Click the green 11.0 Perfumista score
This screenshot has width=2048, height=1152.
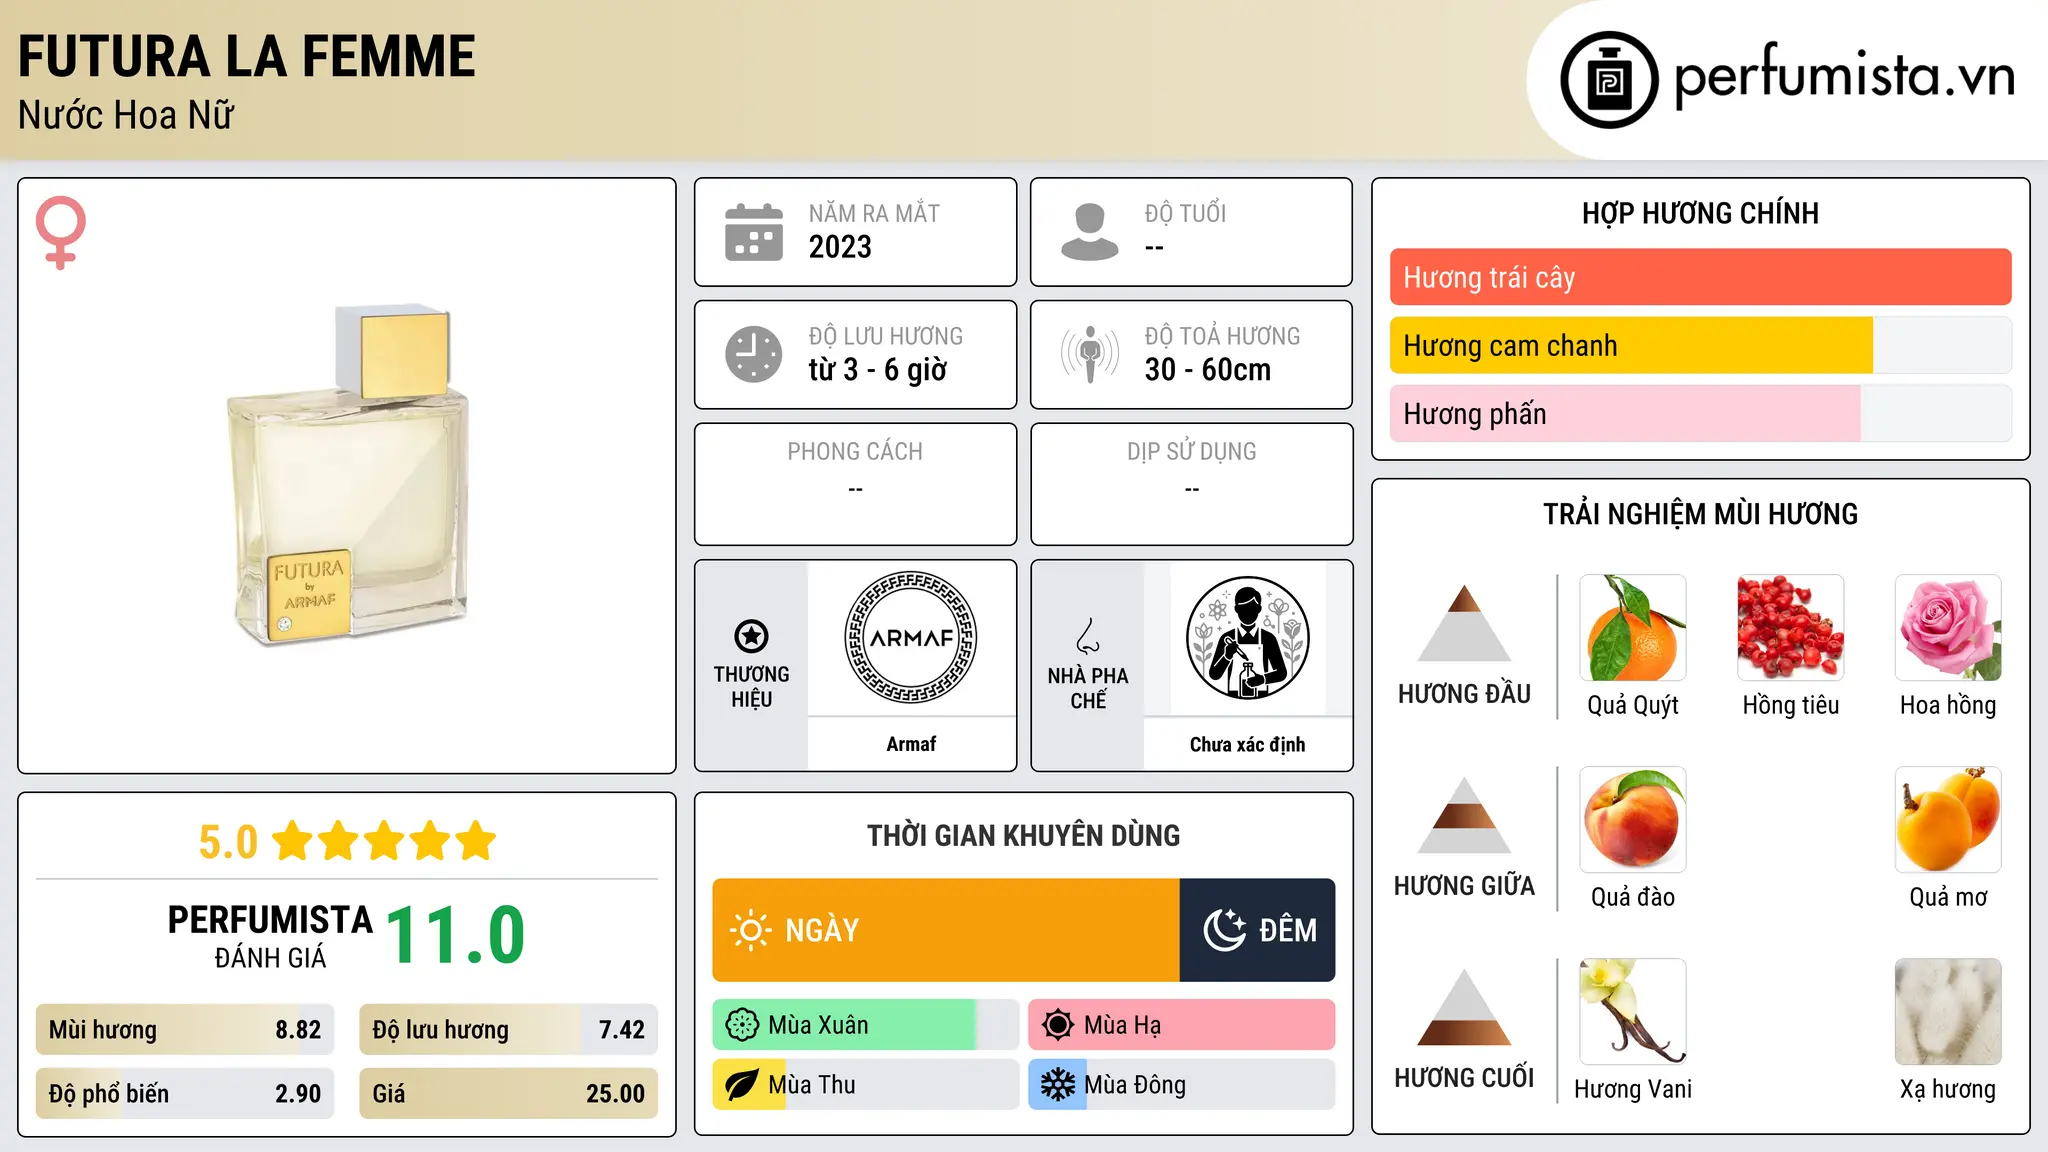(x=455, y=935)
